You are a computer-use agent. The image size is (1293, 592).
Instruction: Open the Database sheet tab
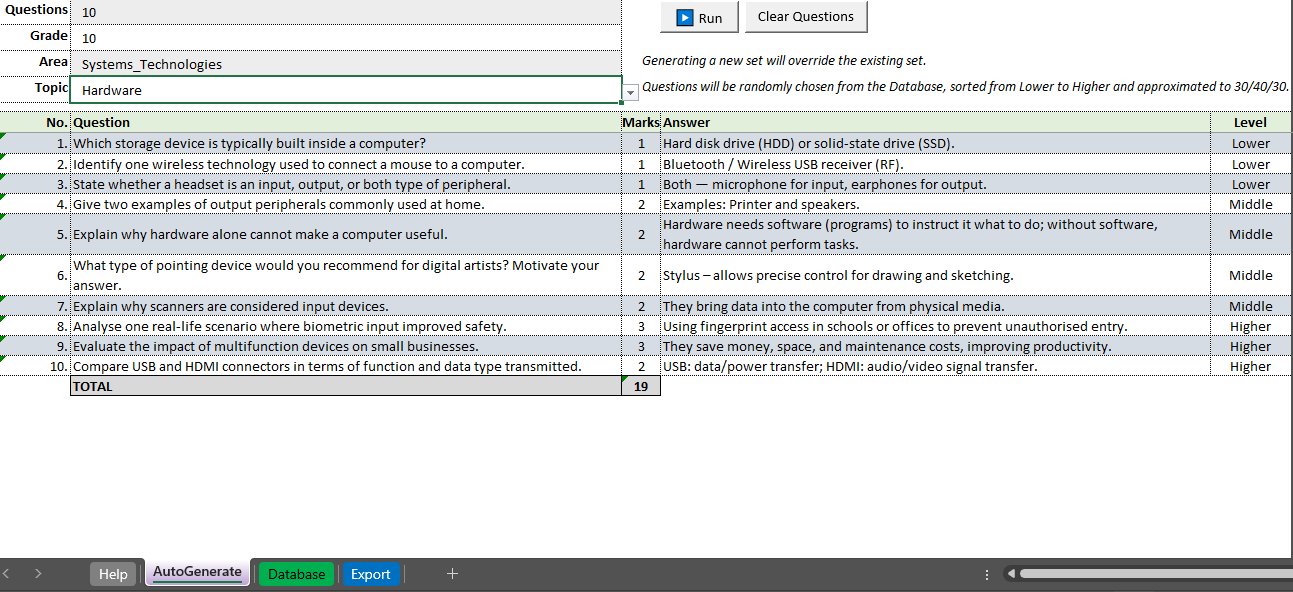296,574
